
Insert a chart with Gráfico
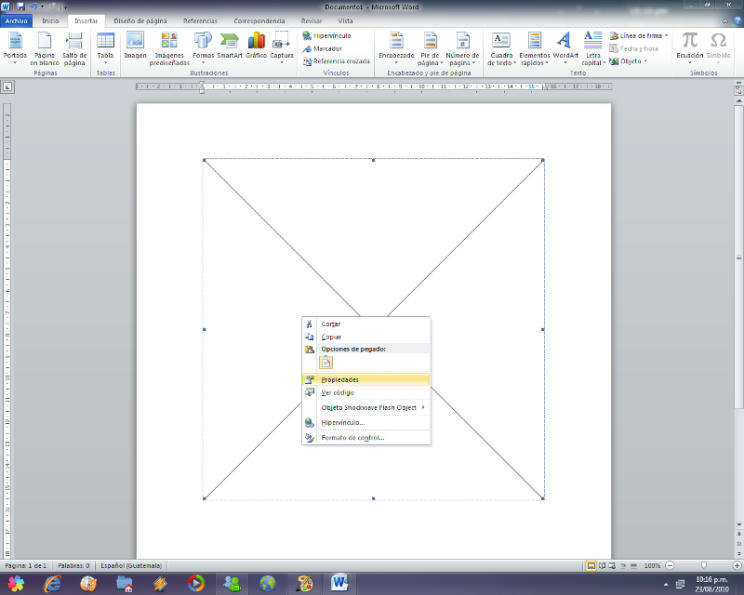pos(256,47)
